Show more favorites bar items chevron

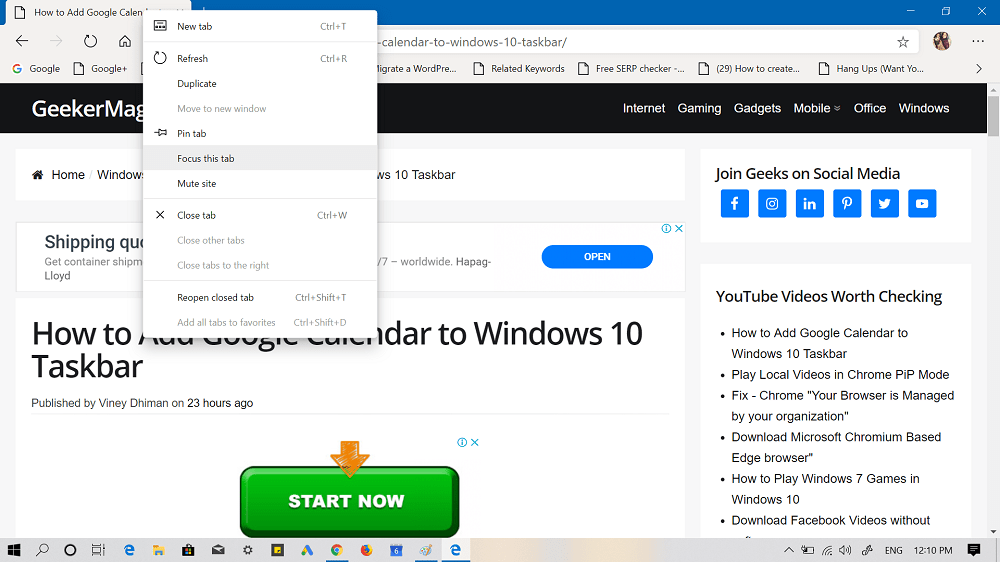[979, 68]
